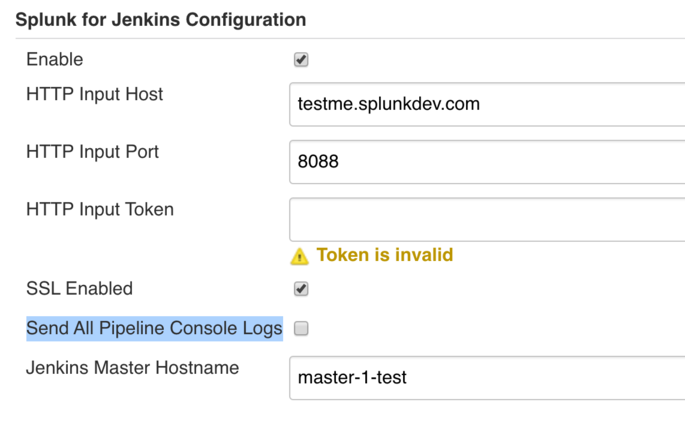Click into the HTTP Input Port field
Screen dimensions: 685x444
(487, 162)
